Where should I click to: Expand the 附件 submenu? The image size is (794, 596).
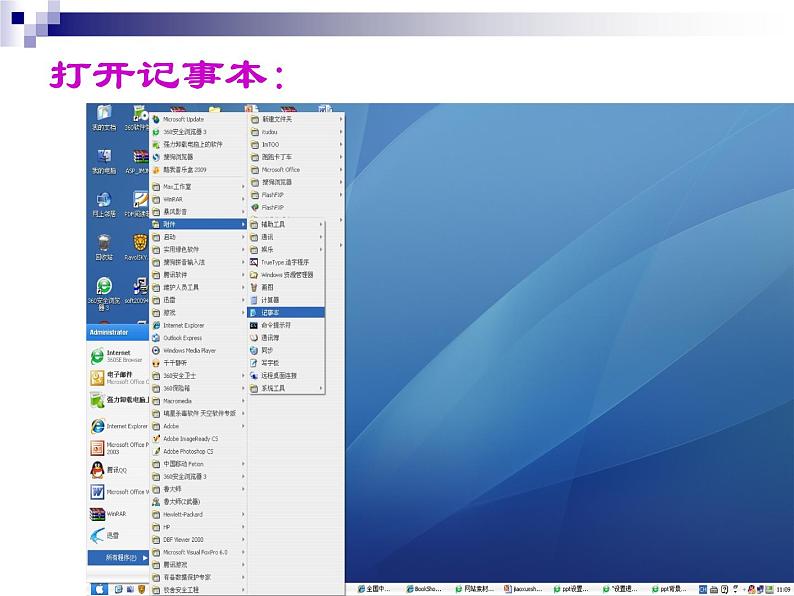198,224
